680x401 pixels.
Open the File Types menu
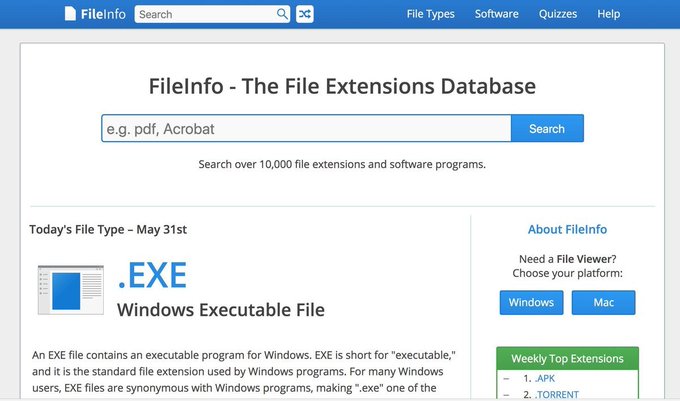coord(431,14)
